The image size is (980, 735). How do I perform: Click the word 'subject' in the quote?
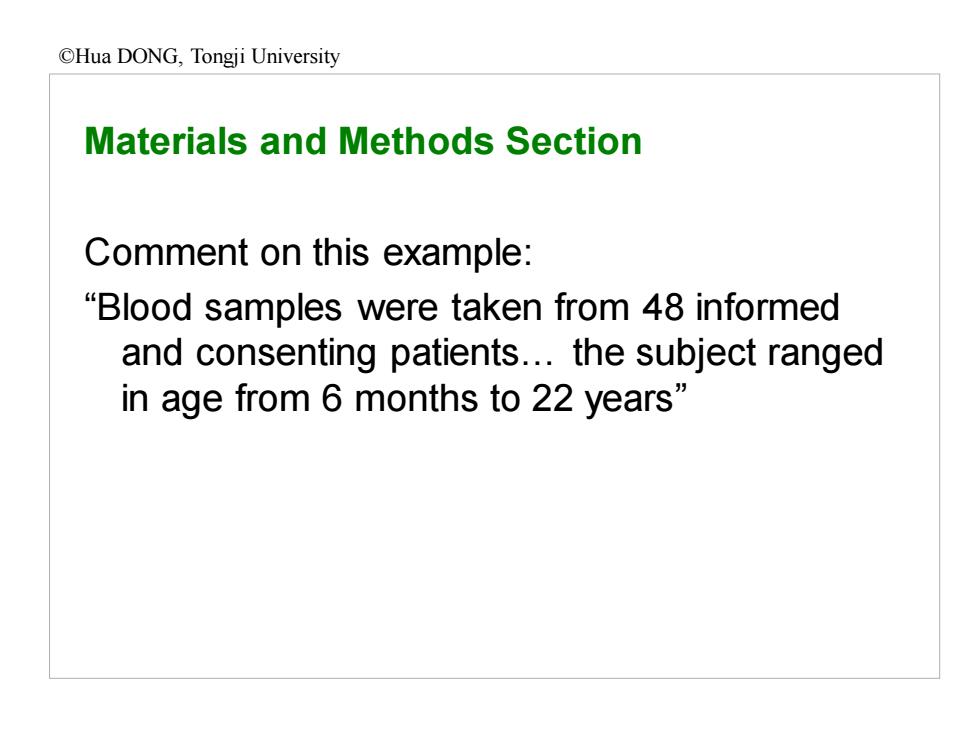[696, 354]
